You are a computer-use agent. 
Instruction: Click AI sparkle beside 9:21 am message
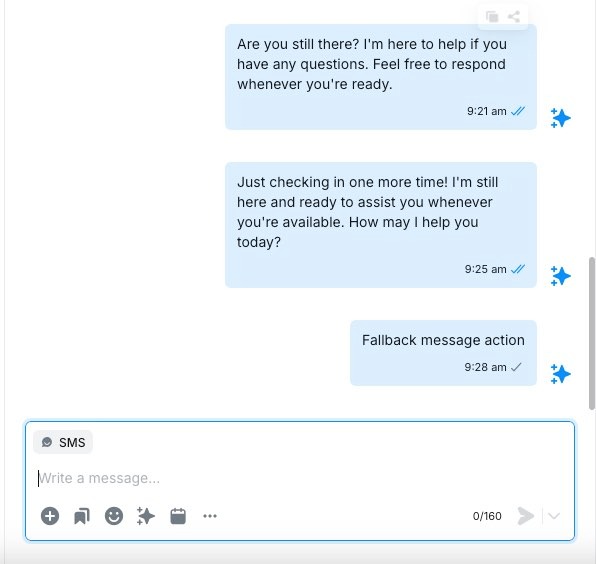(x=561, y=118)
